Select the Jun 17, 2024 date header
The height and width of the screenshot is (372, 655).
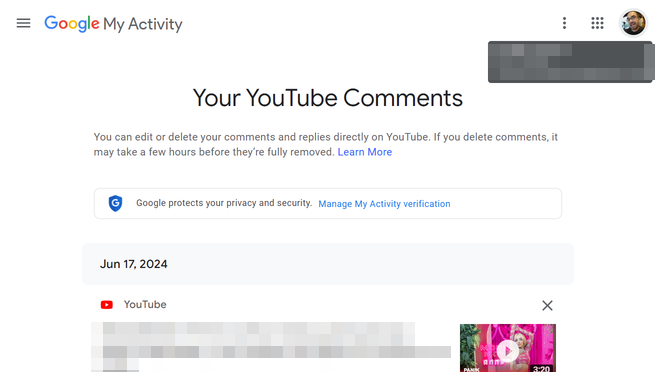(328, 264)
